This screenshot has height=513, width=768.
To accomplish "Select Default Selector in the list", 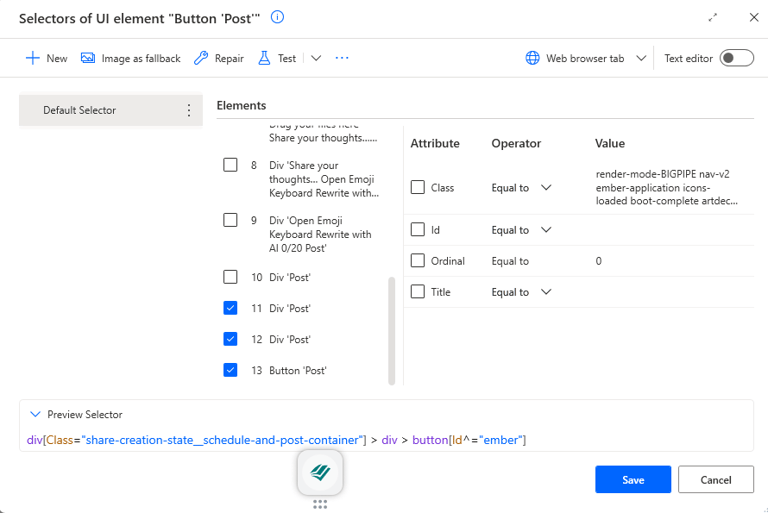I will point(80,110).
